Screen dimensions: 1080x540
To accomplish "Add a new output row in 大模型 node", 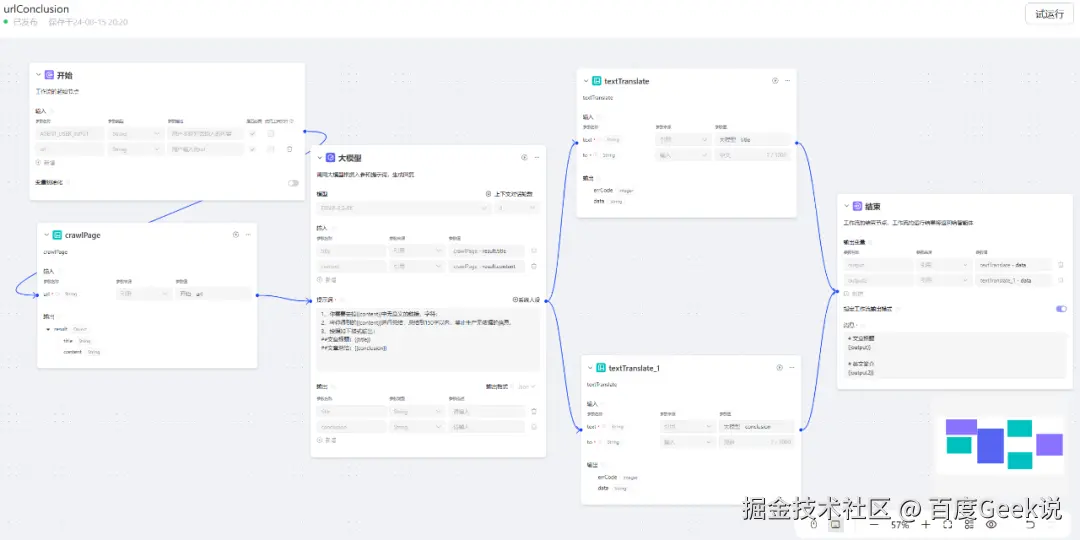I will (x=326, y=439).
